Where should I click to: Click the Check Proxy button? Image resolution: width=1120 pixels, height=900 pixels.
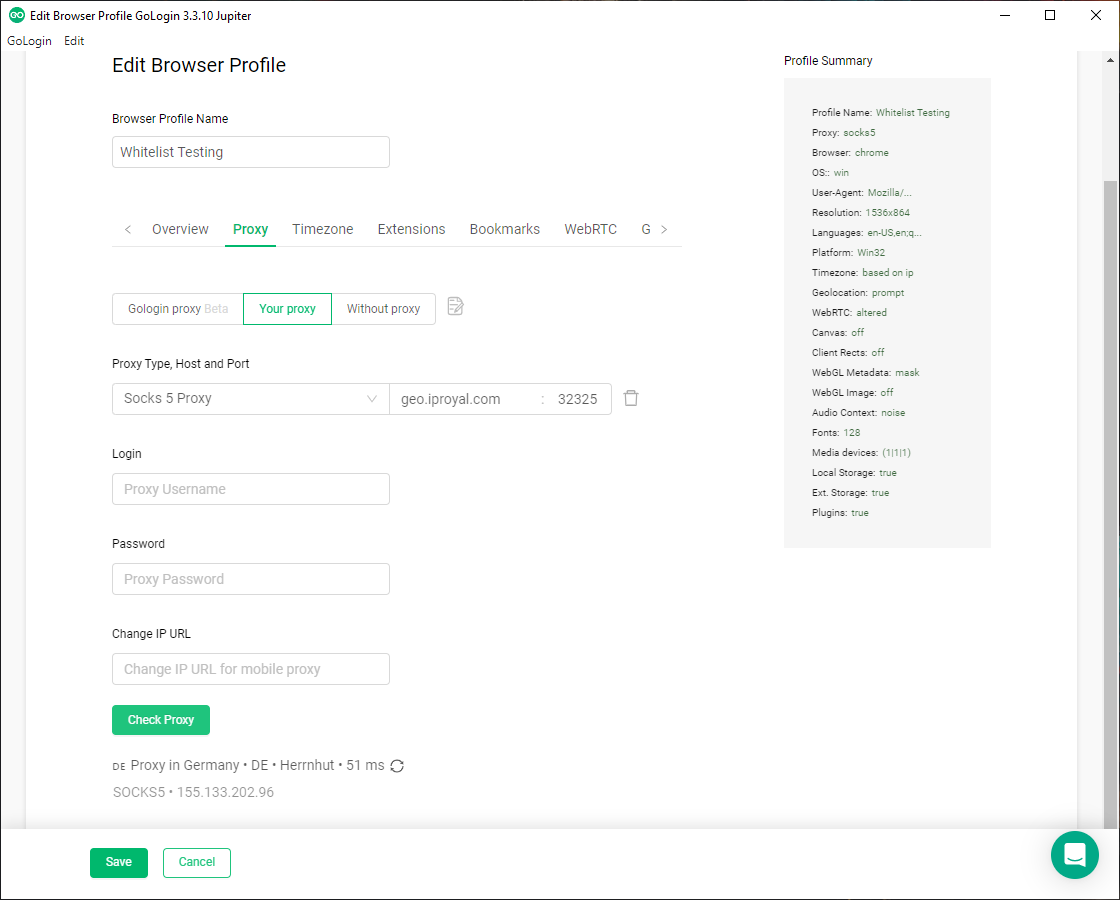click(161, 720)
